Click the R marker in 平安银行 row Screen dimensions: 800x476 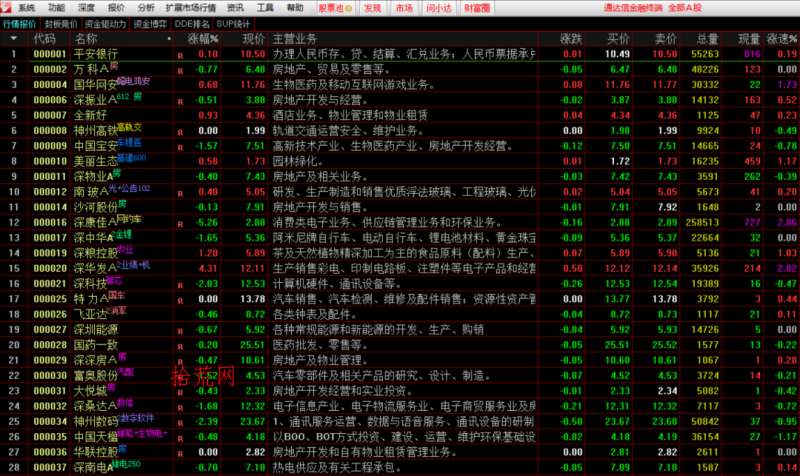coord(180,56)
